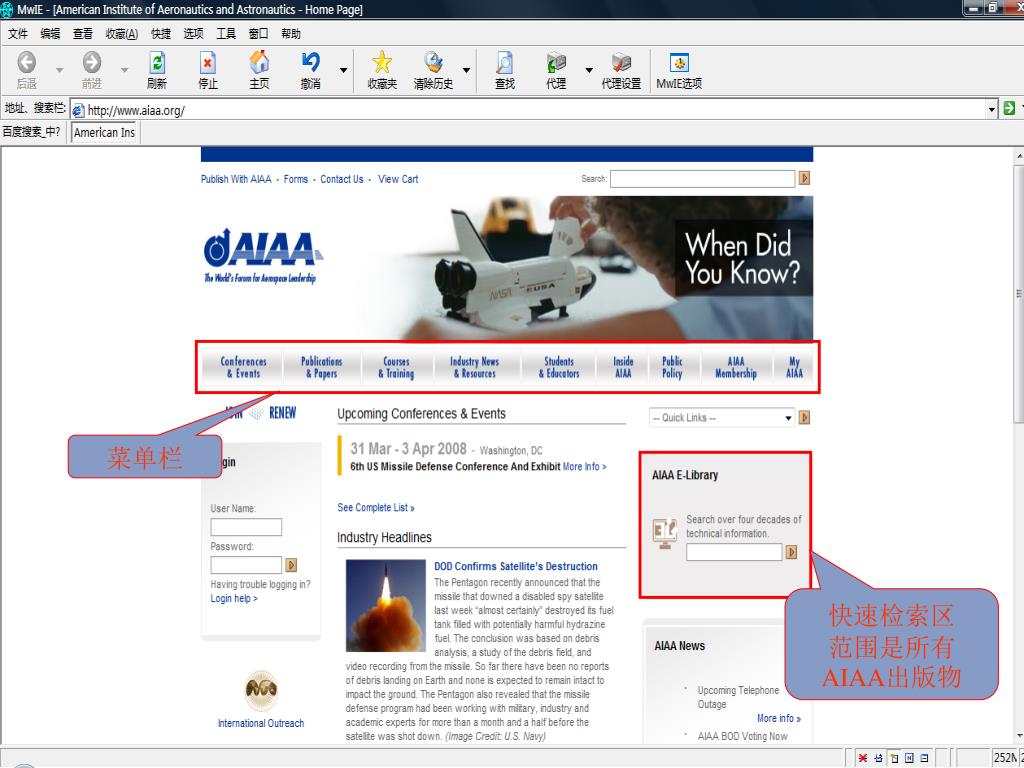Click the Forward (前进) toolbar icon
Image resolution: width=1024 pixels, height=768 pixels.
click(x=91, y=63)
